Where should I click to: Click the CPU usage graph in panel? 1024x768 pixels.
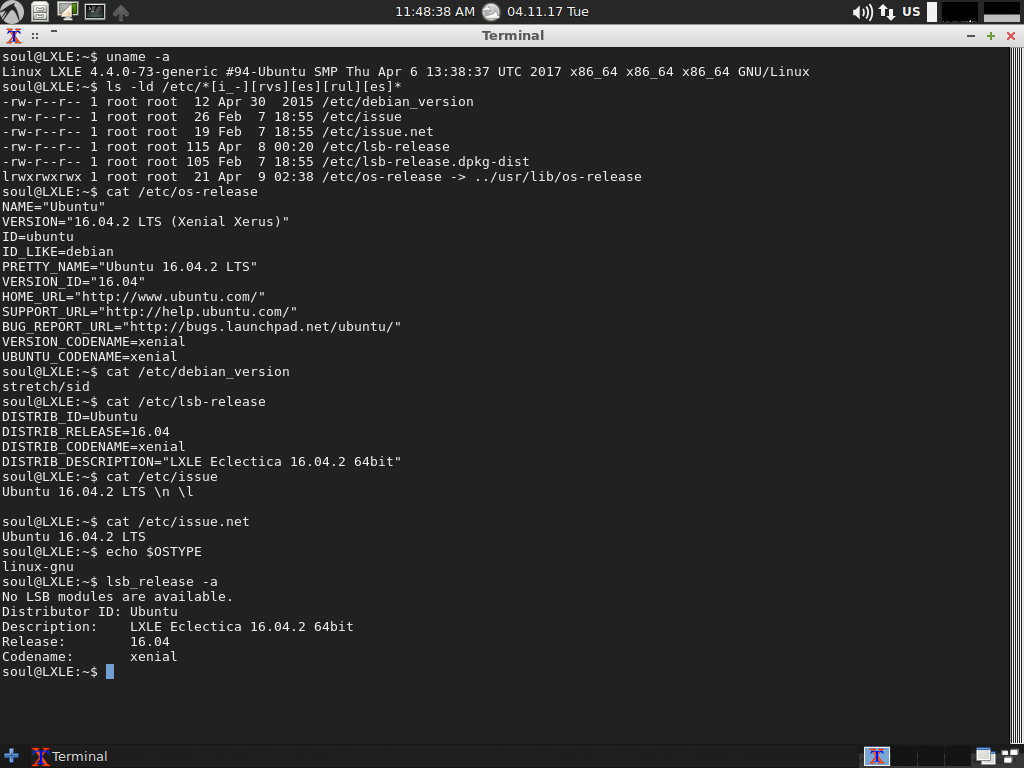tap(960, 12)
